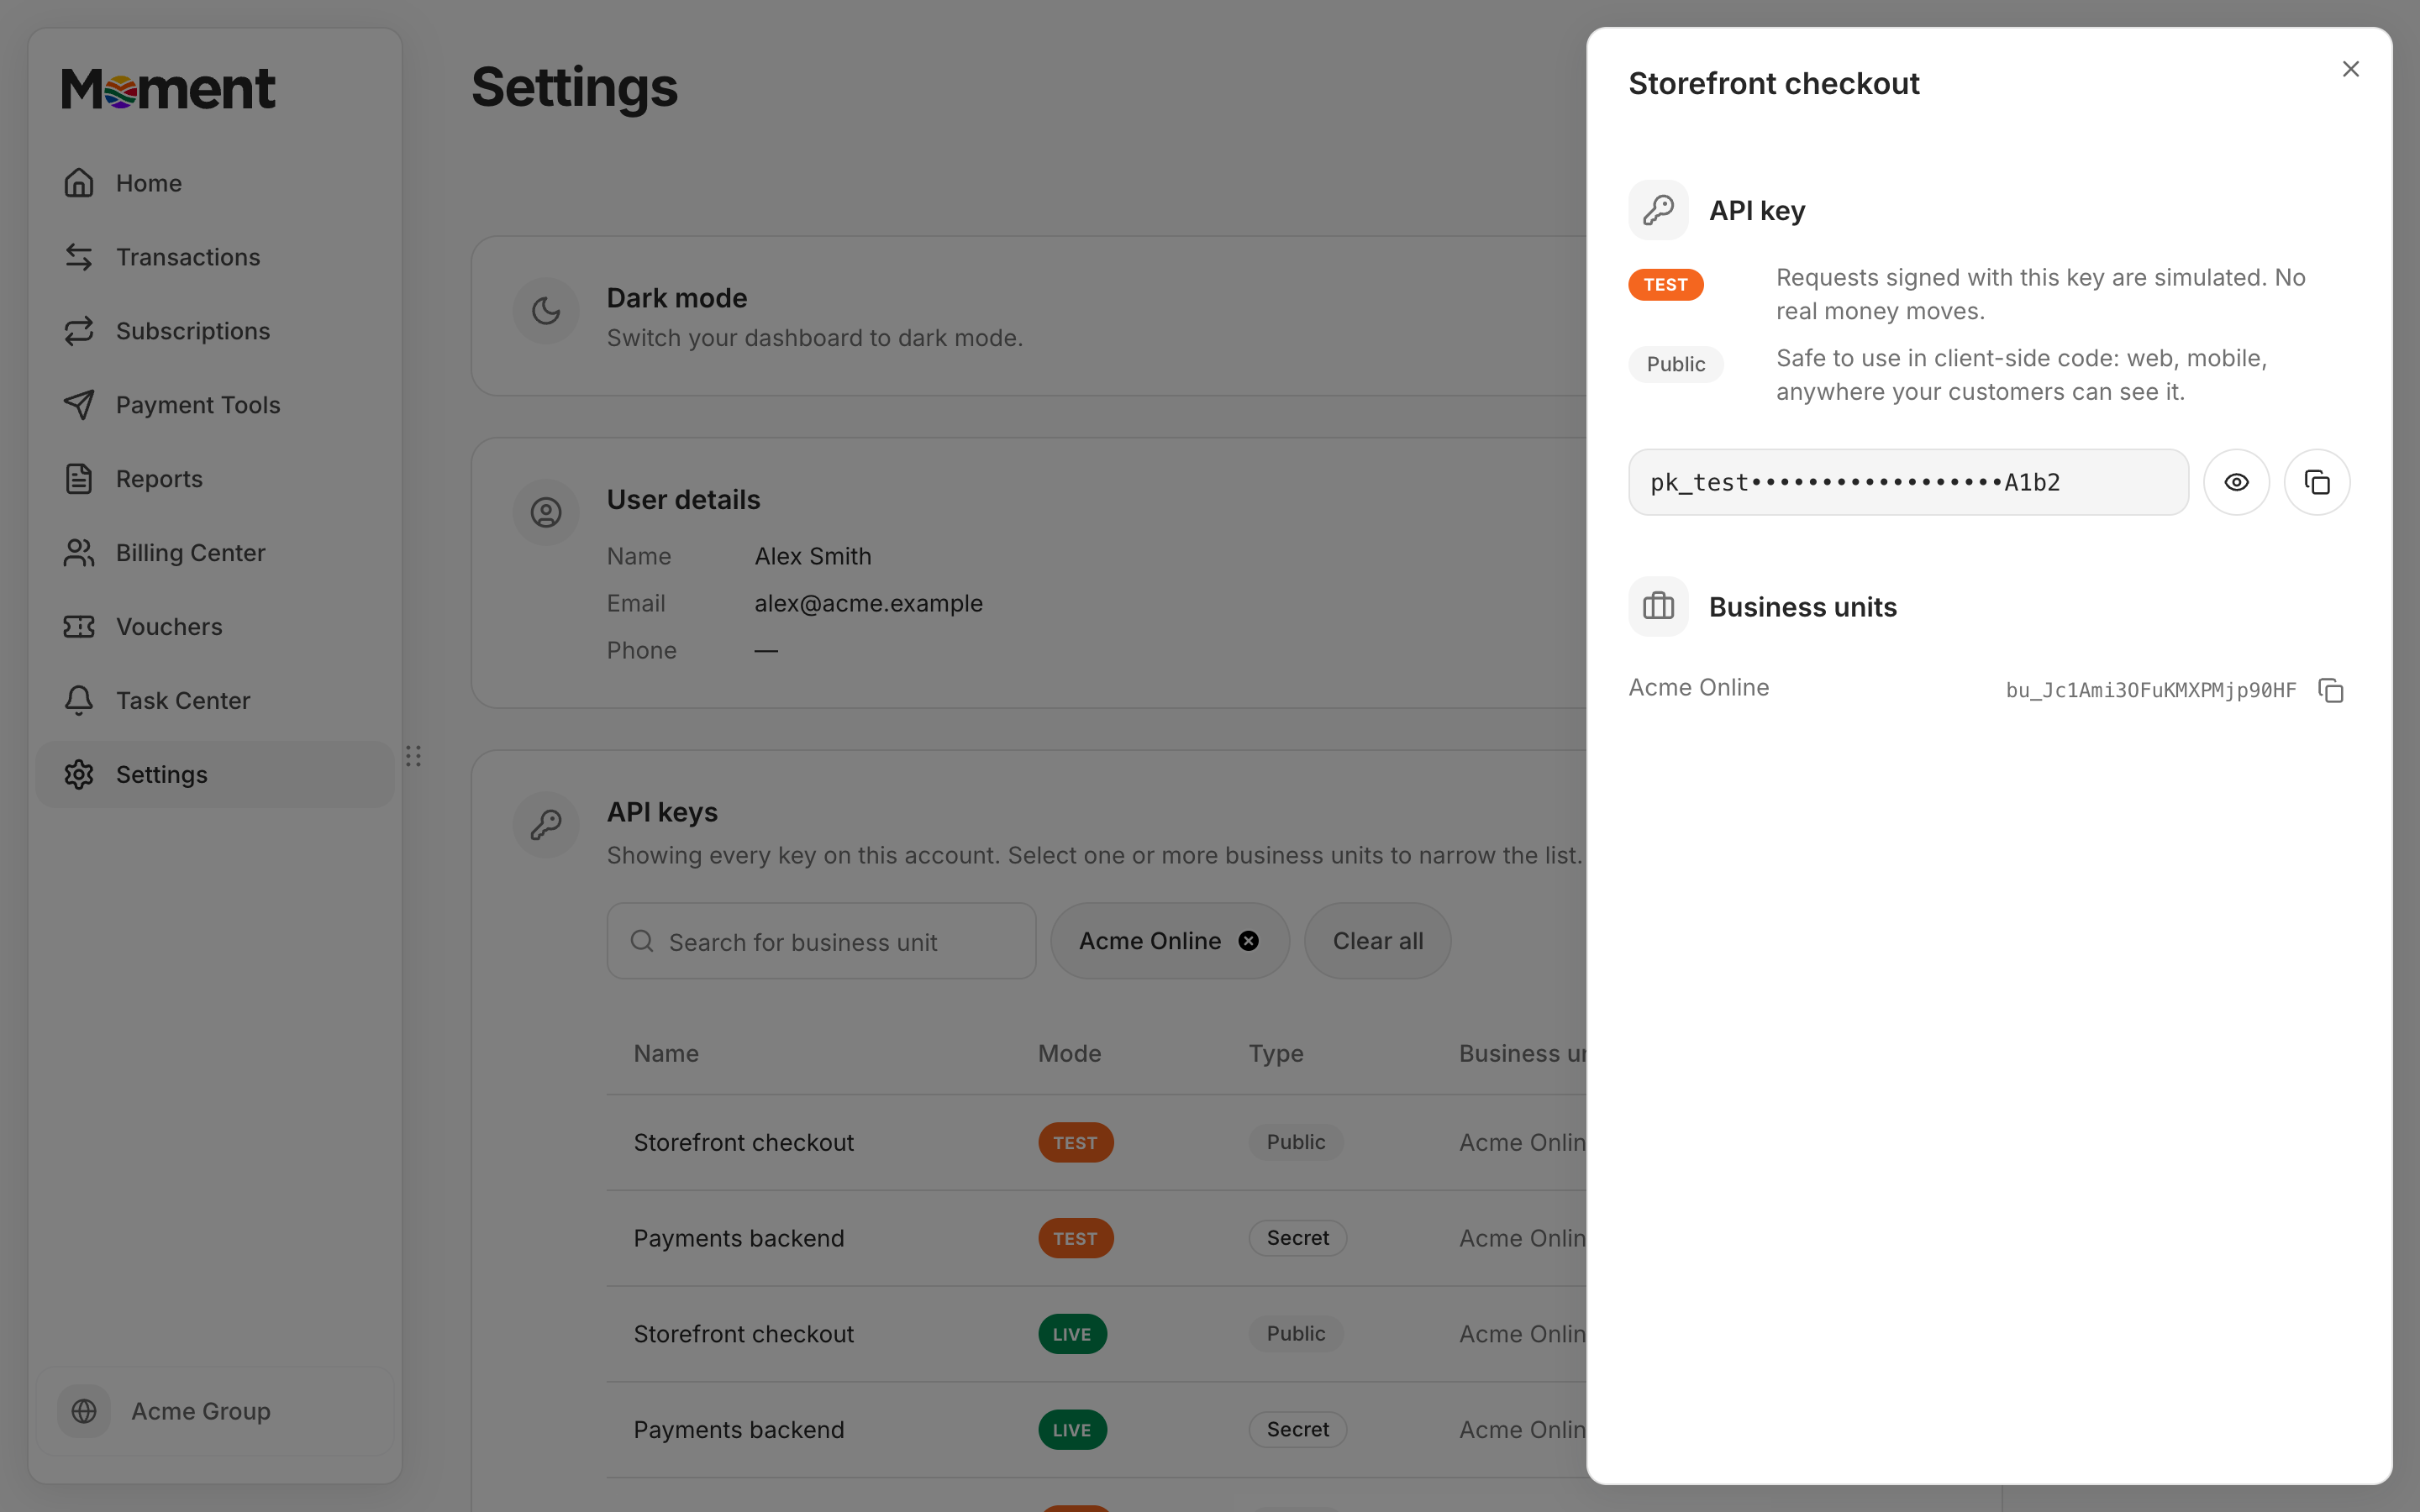Click the Mode column header

[1069, 1053]
